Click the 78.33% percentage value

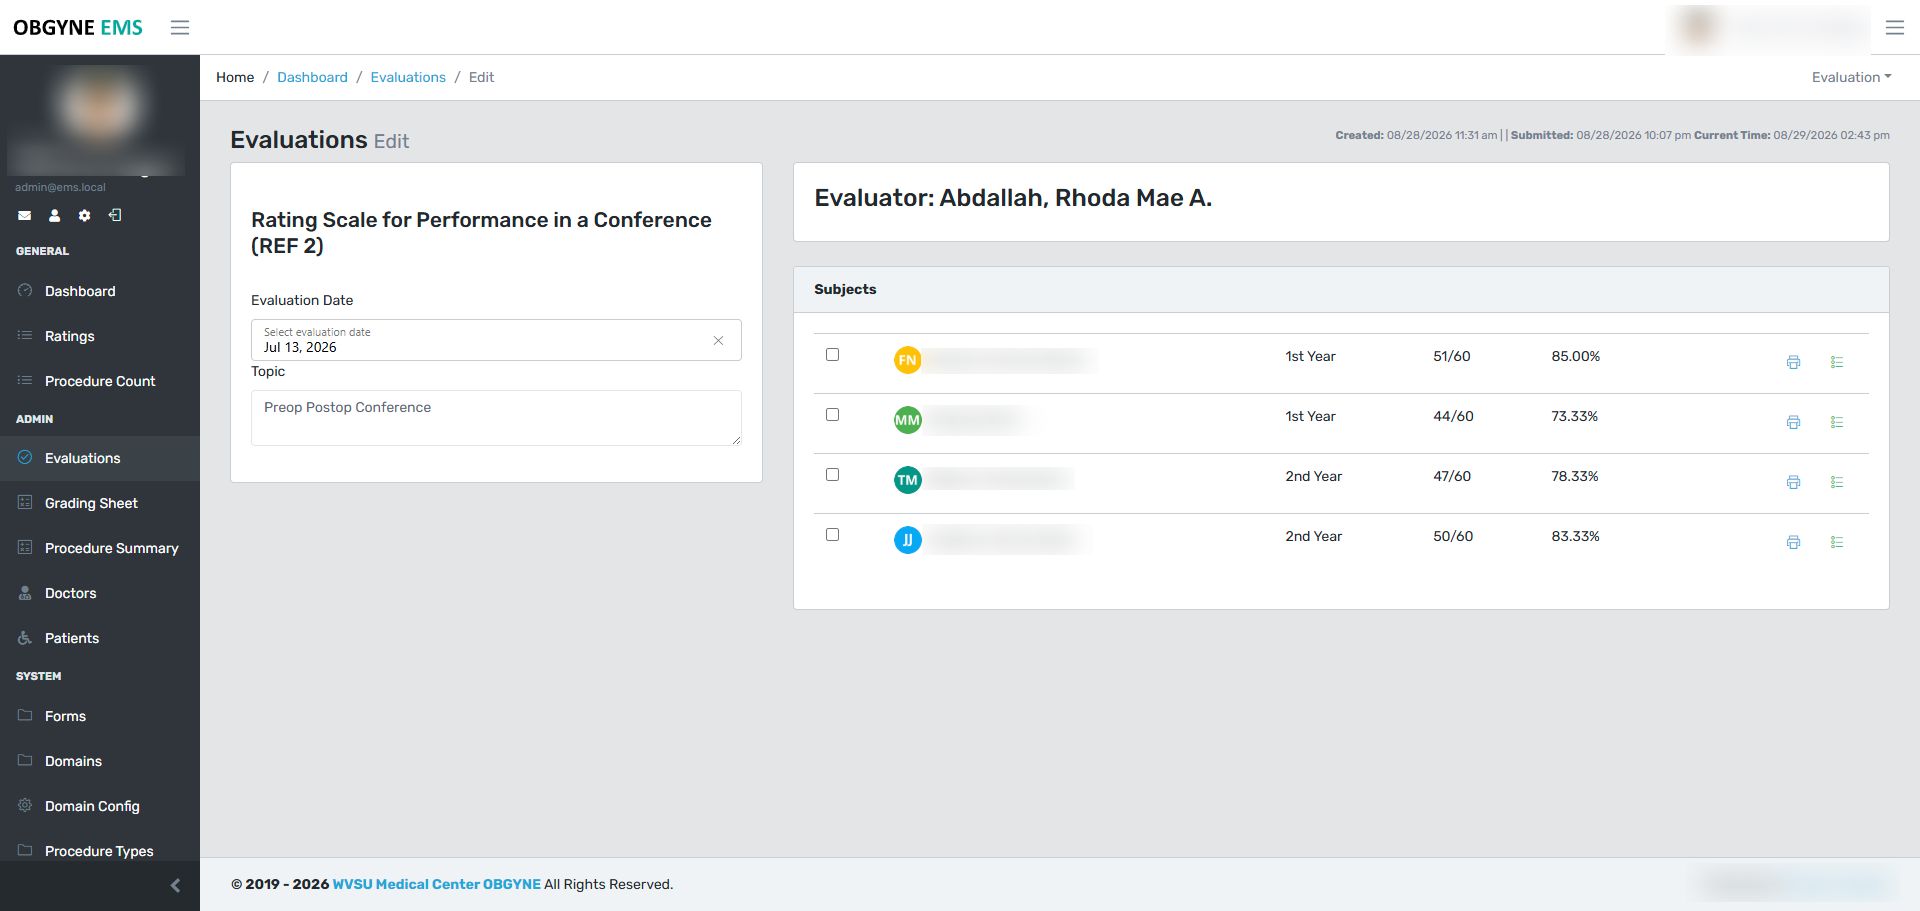tap(1574, 476)
